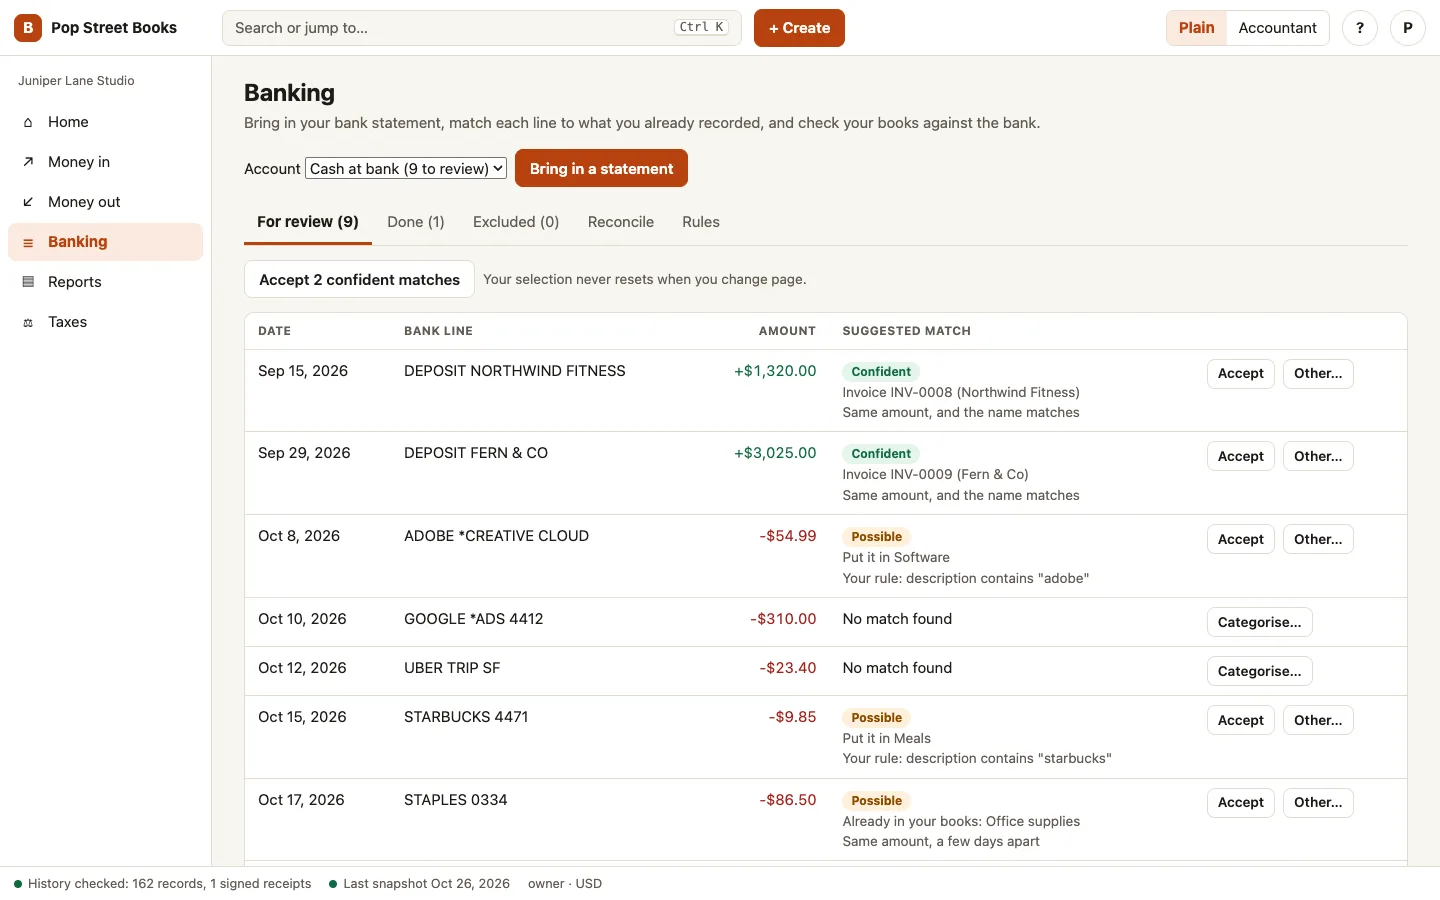
Task: Click Last snapshot Oct 26, 2026 status
Action: (x=419, y=884)
